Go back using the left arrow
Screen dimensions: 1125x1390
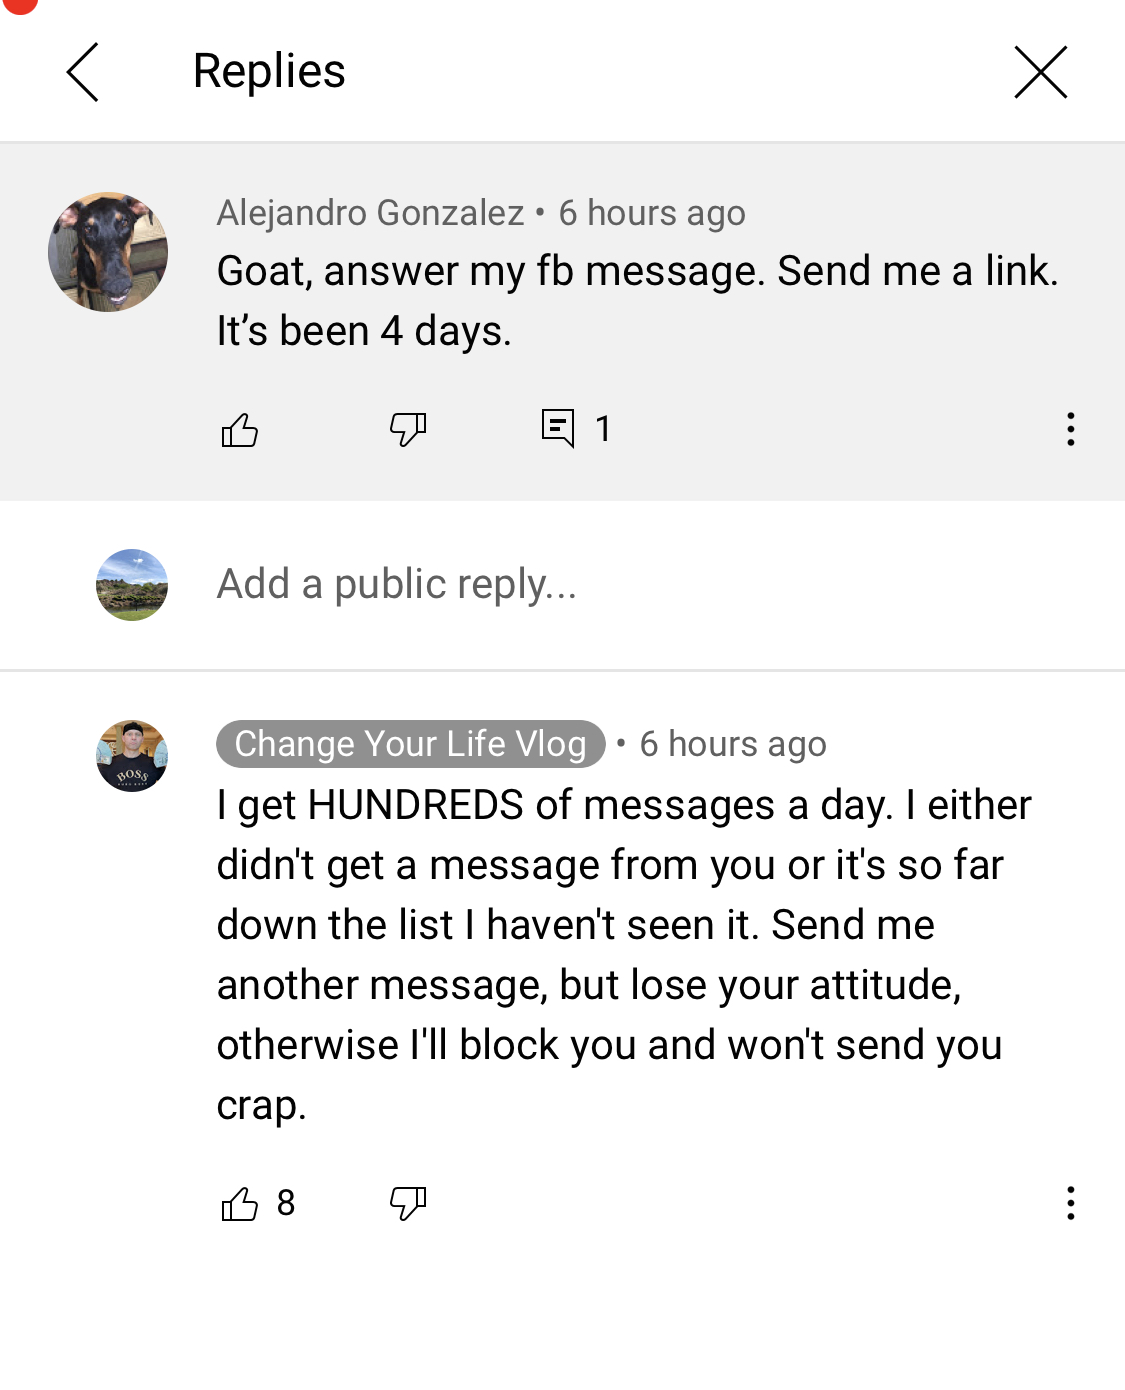click(x=83, y=72)
